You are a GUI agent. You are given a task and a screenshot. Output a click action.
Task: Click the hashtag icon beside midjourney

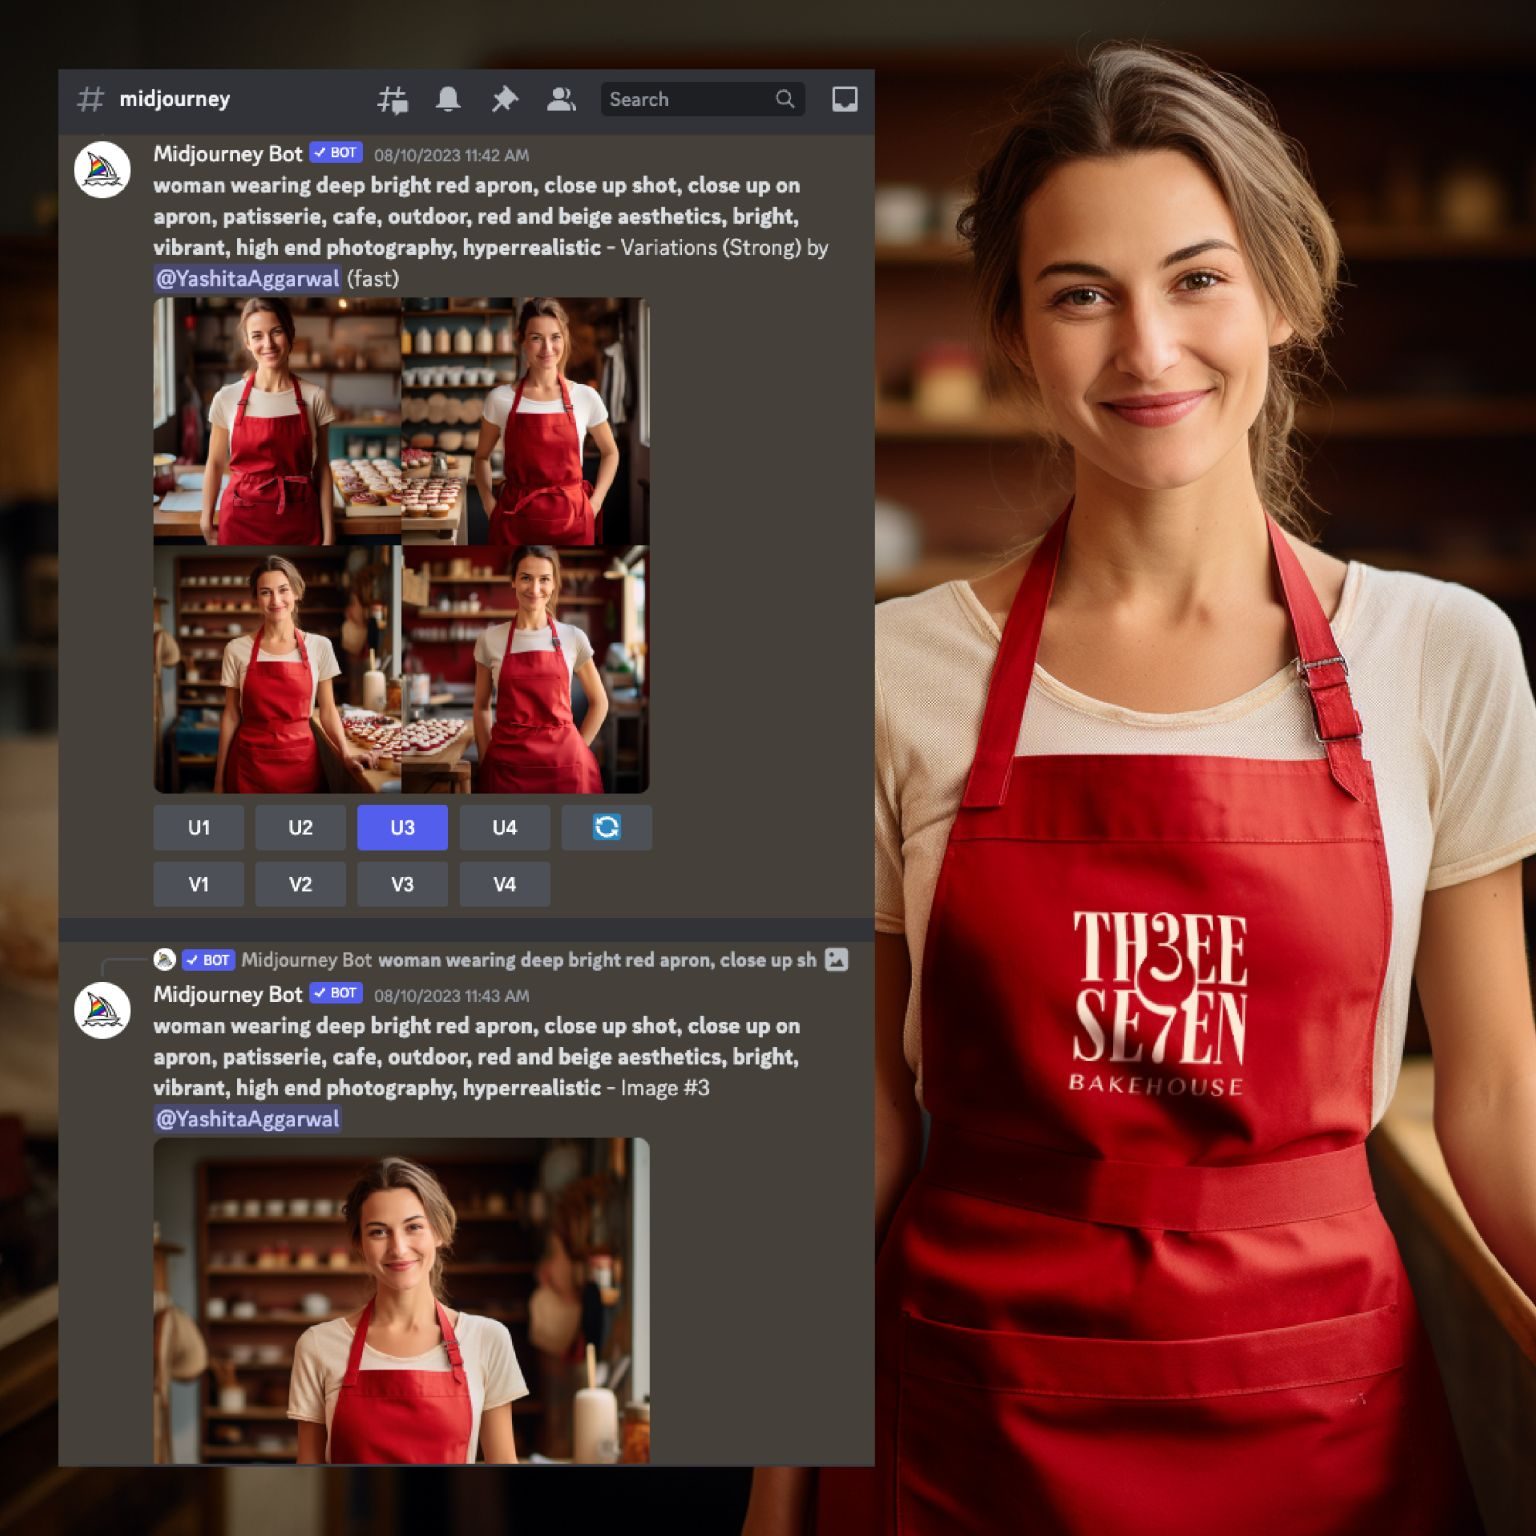pos(90,99)
